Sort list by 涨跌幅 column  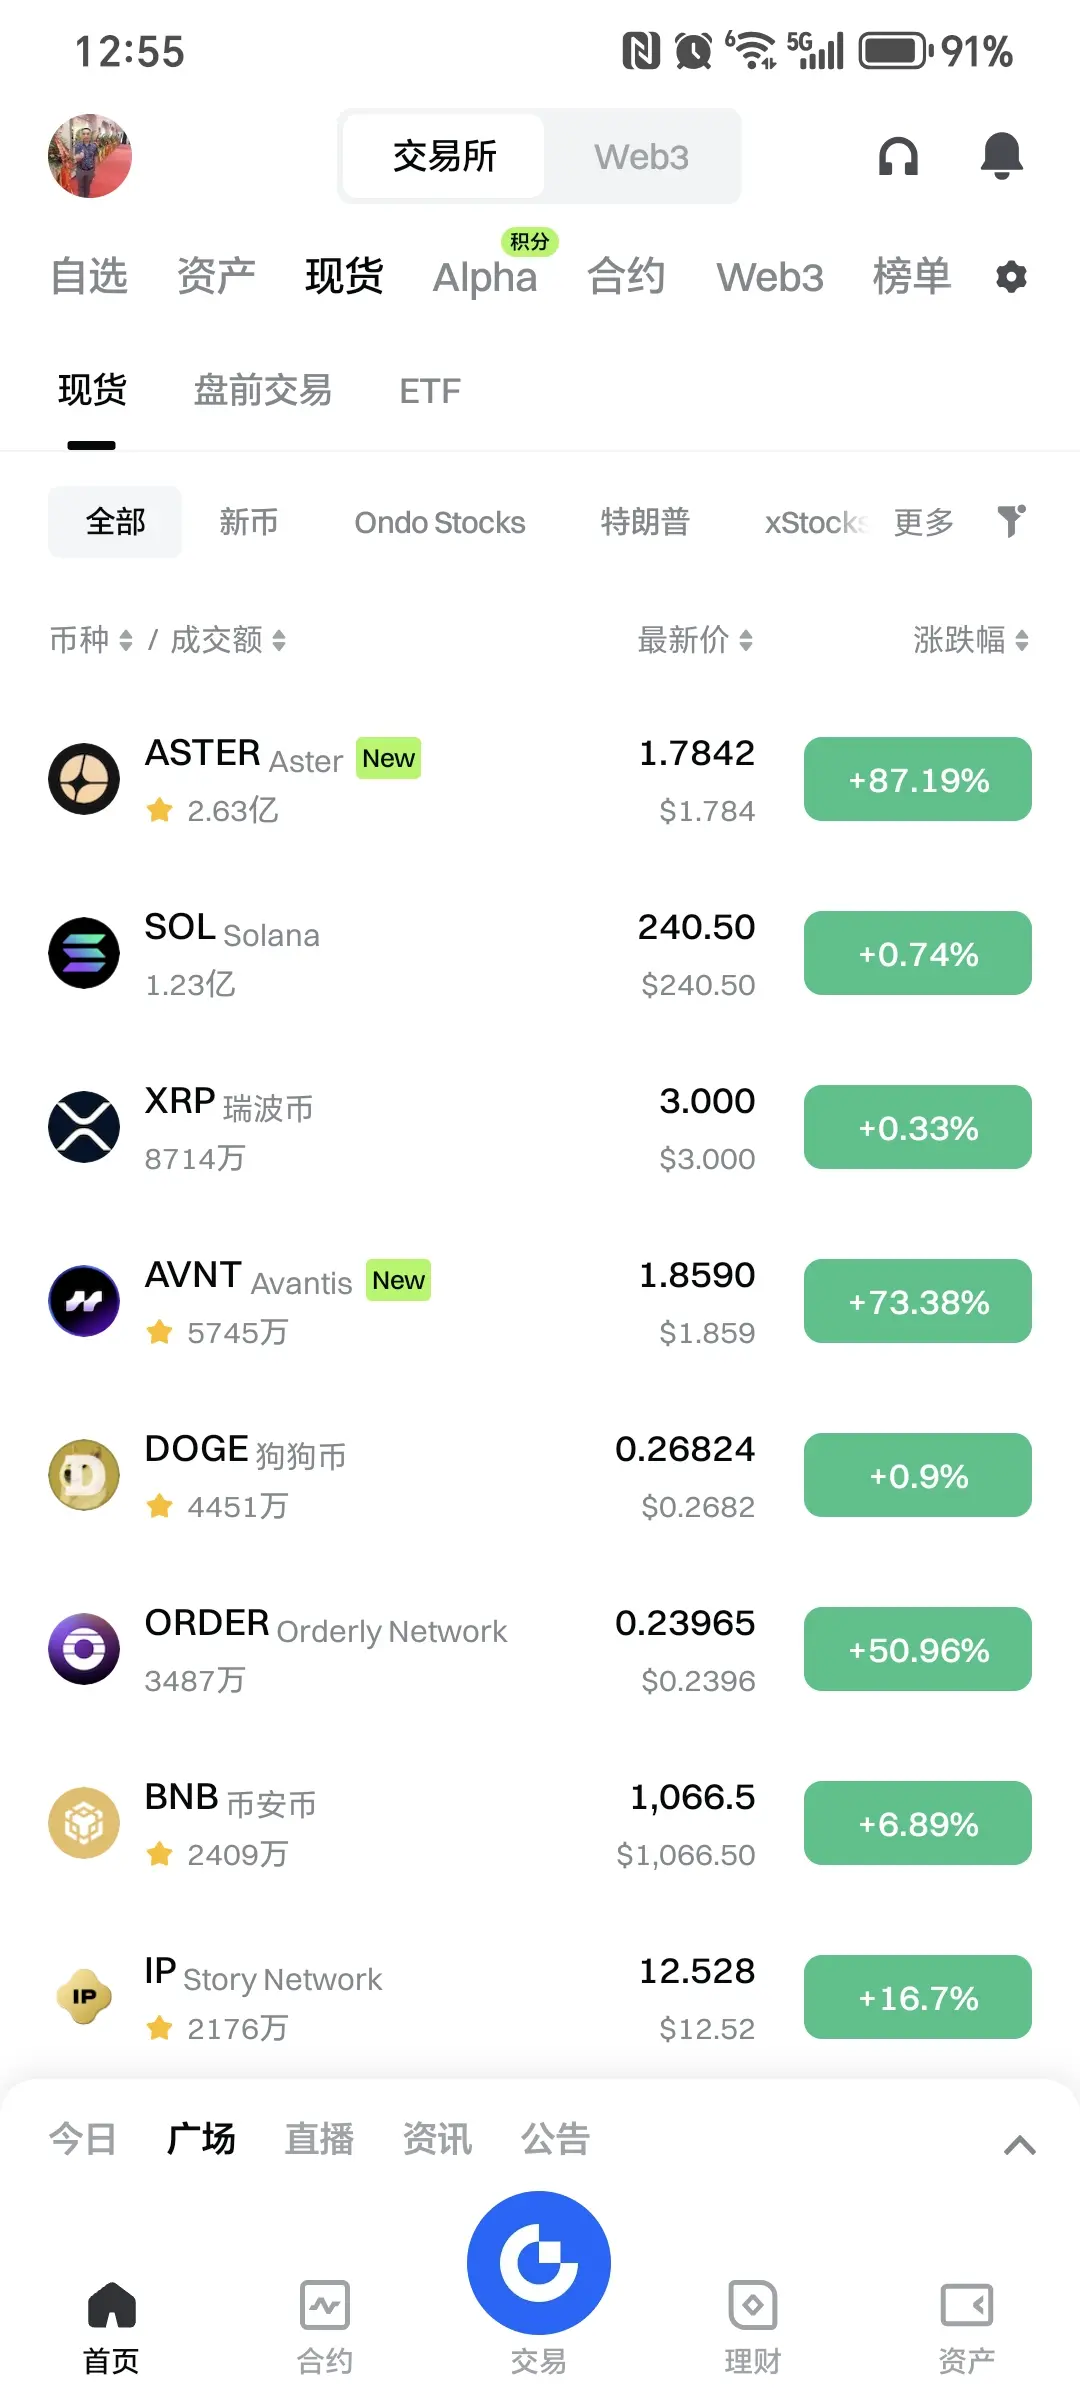[971, 640]
